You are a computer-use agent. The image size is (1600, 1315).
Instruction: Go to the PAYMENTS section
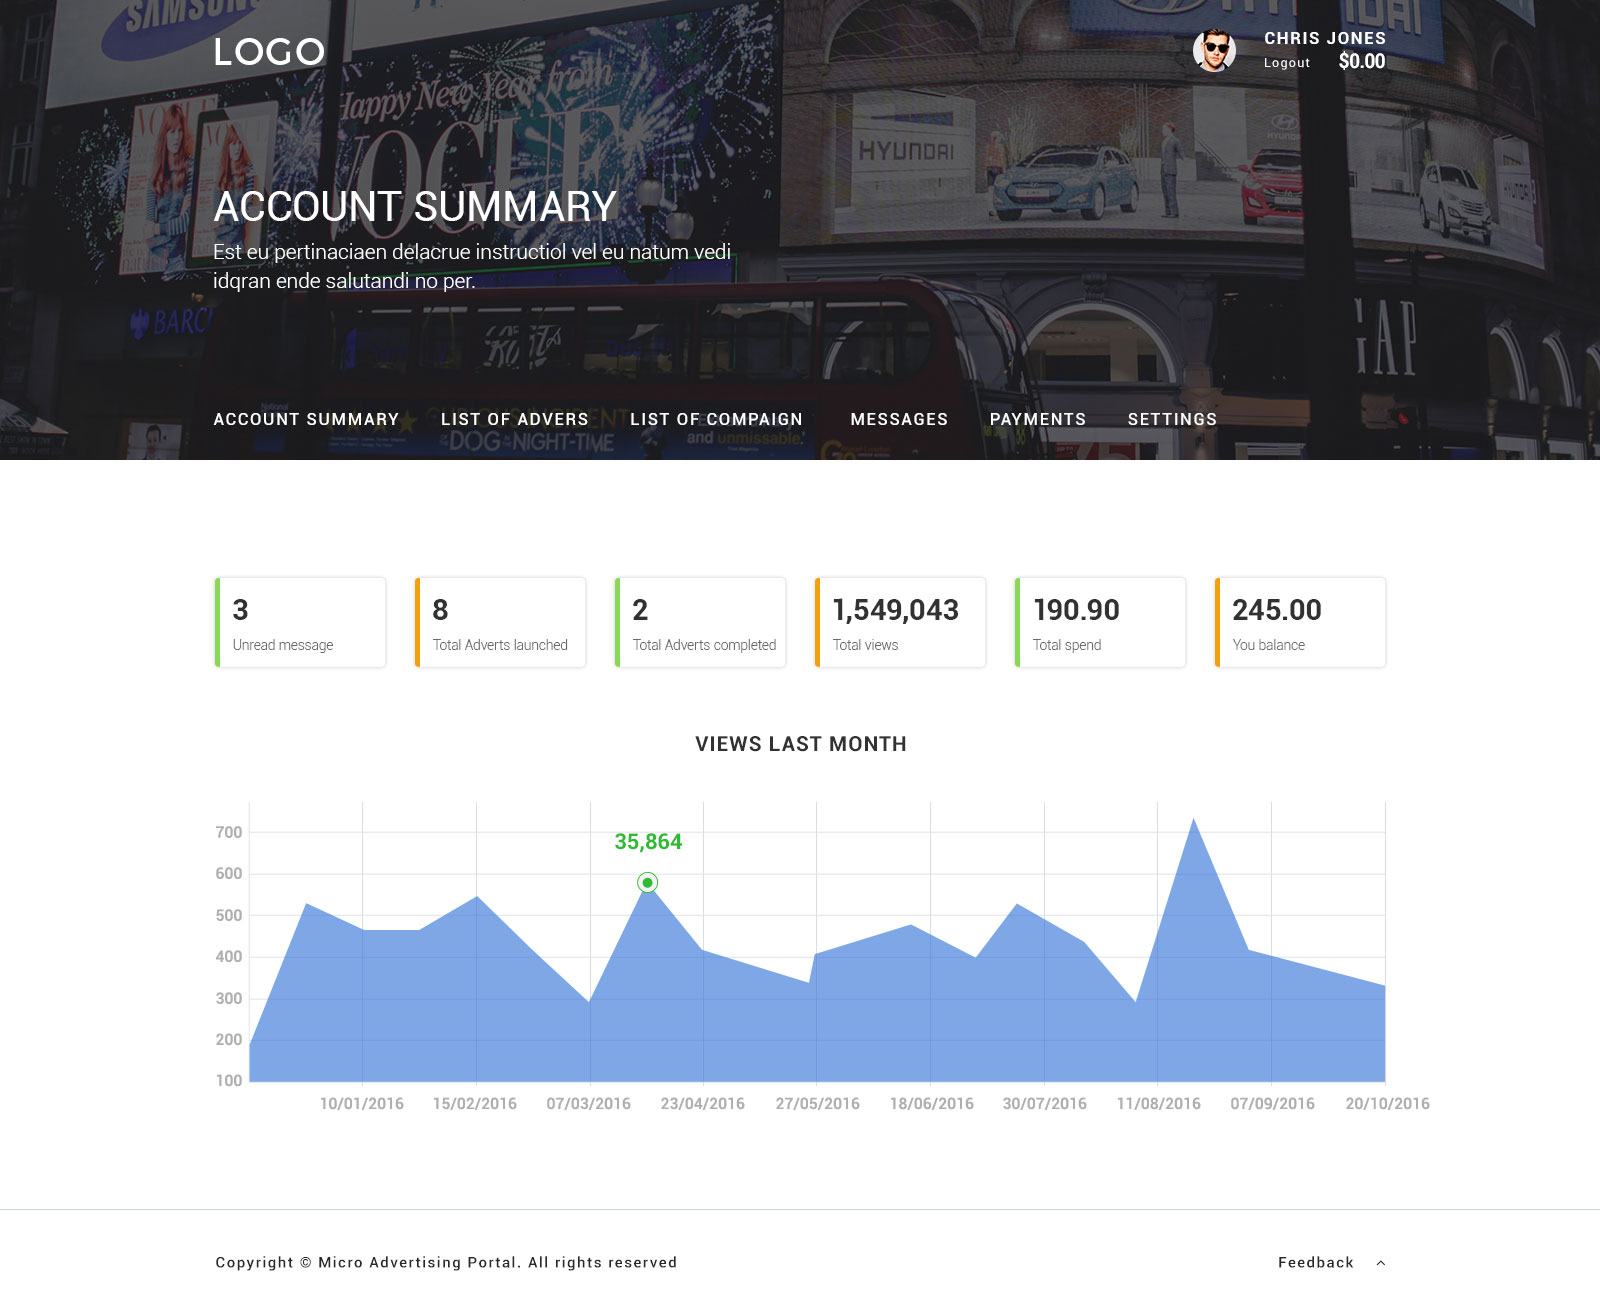click(1037, 419)
